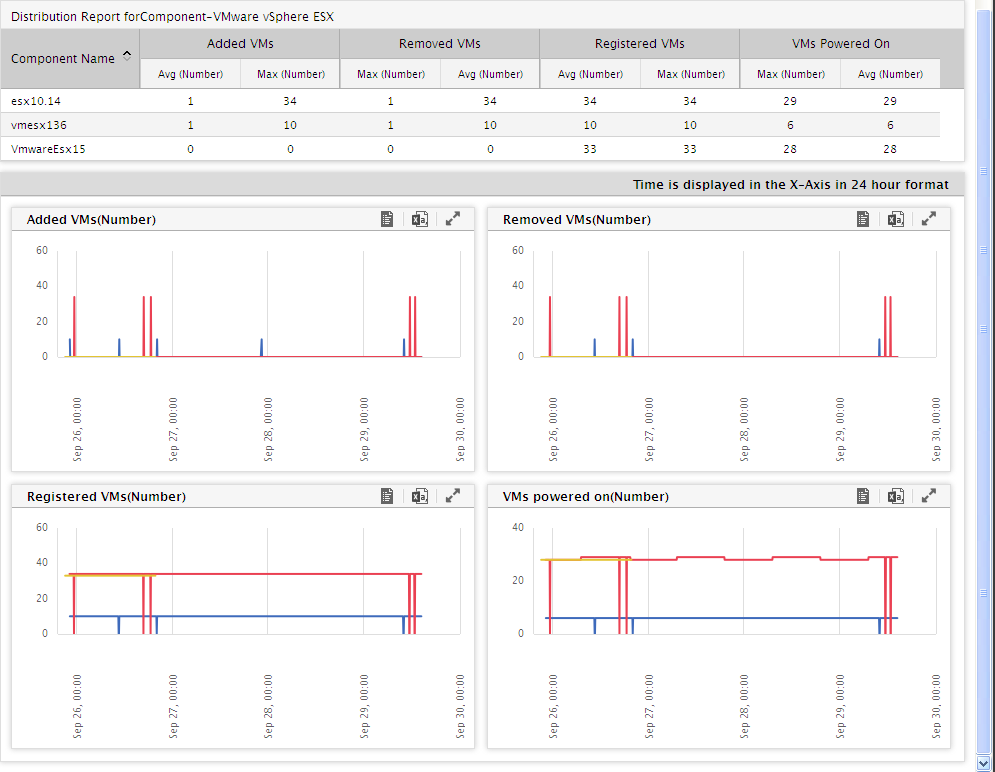Click Avg (Number) under Added VMs

pos(190,74)
